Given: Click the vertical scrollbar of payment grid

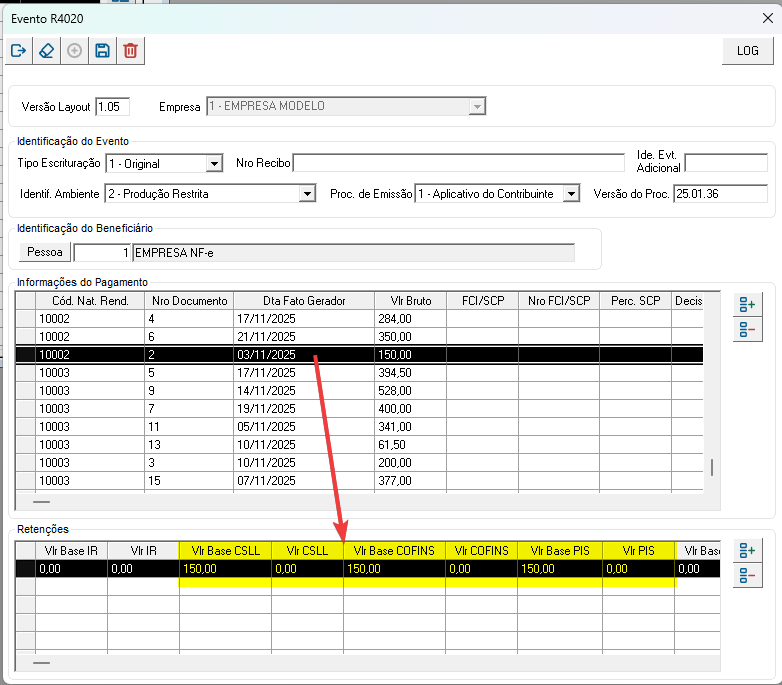Looking at the screenshot, I should coord(712,467).
